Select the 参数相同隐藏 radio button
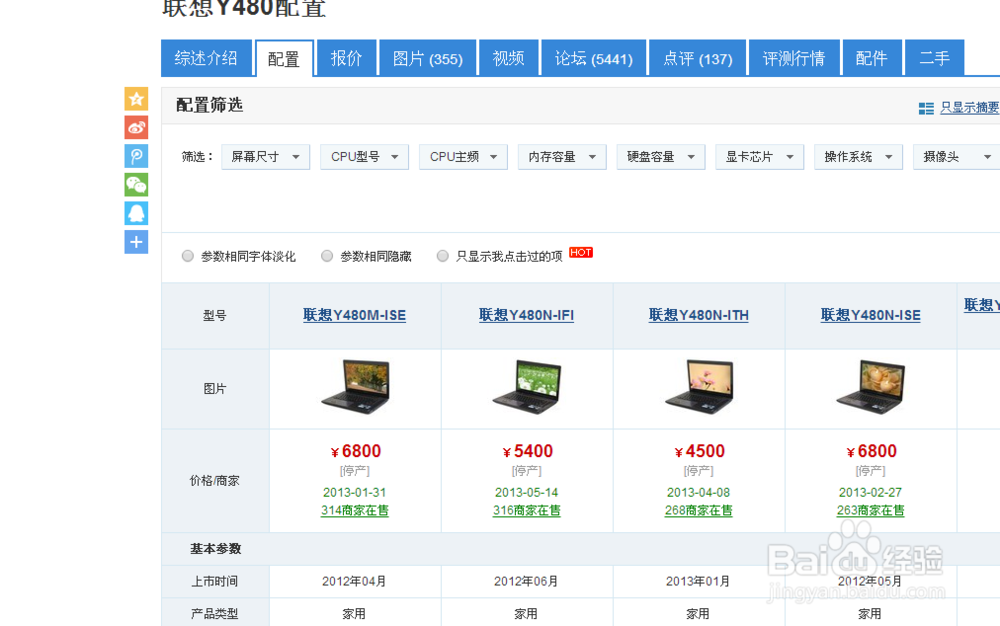 pyautogui.click(x=327, y=256)
